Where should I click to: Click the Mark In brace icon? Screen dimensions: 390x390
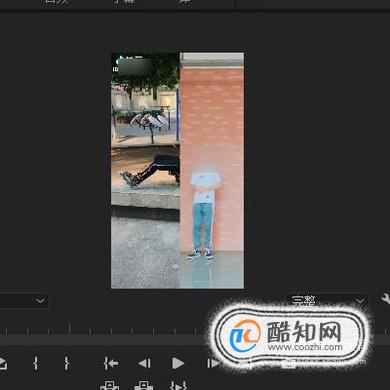click(36, 363)
